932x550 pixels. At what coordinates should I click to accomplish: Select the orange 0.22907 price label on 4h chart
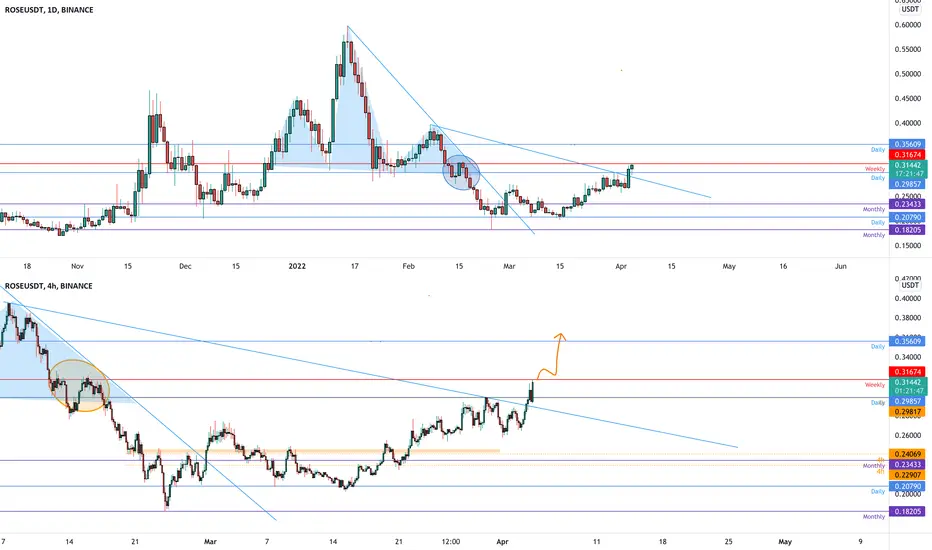click(x=907, y=475)
